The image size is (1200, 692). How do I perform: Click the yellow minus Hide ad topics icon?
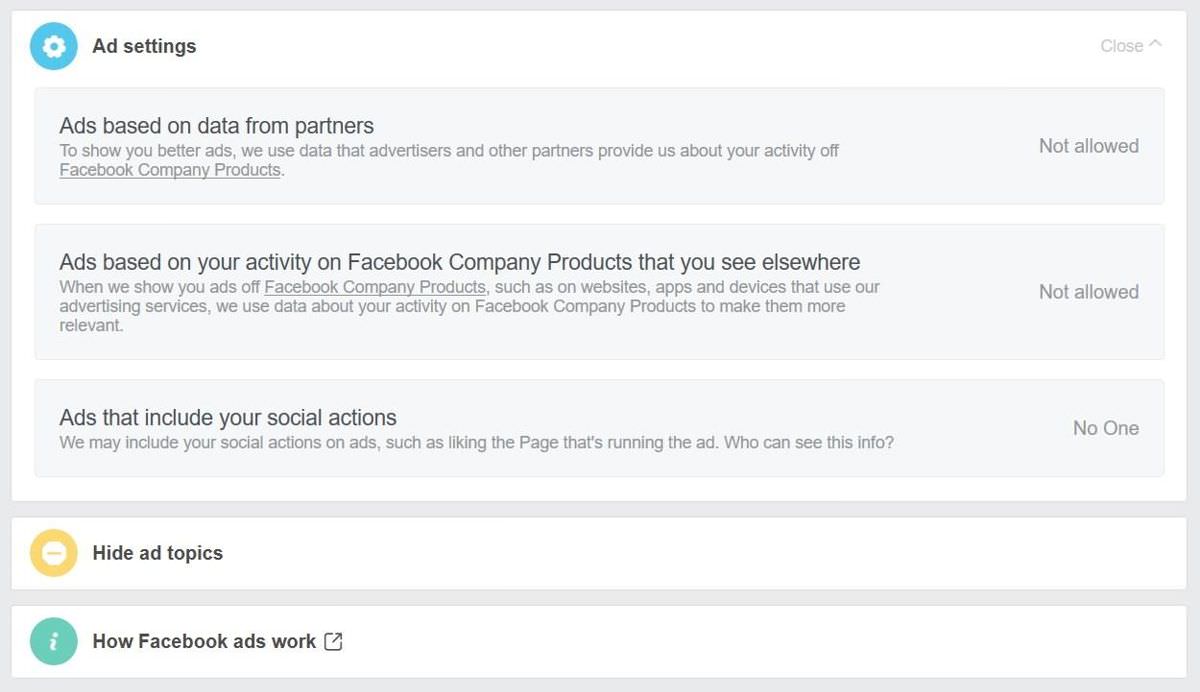[54, 553]
